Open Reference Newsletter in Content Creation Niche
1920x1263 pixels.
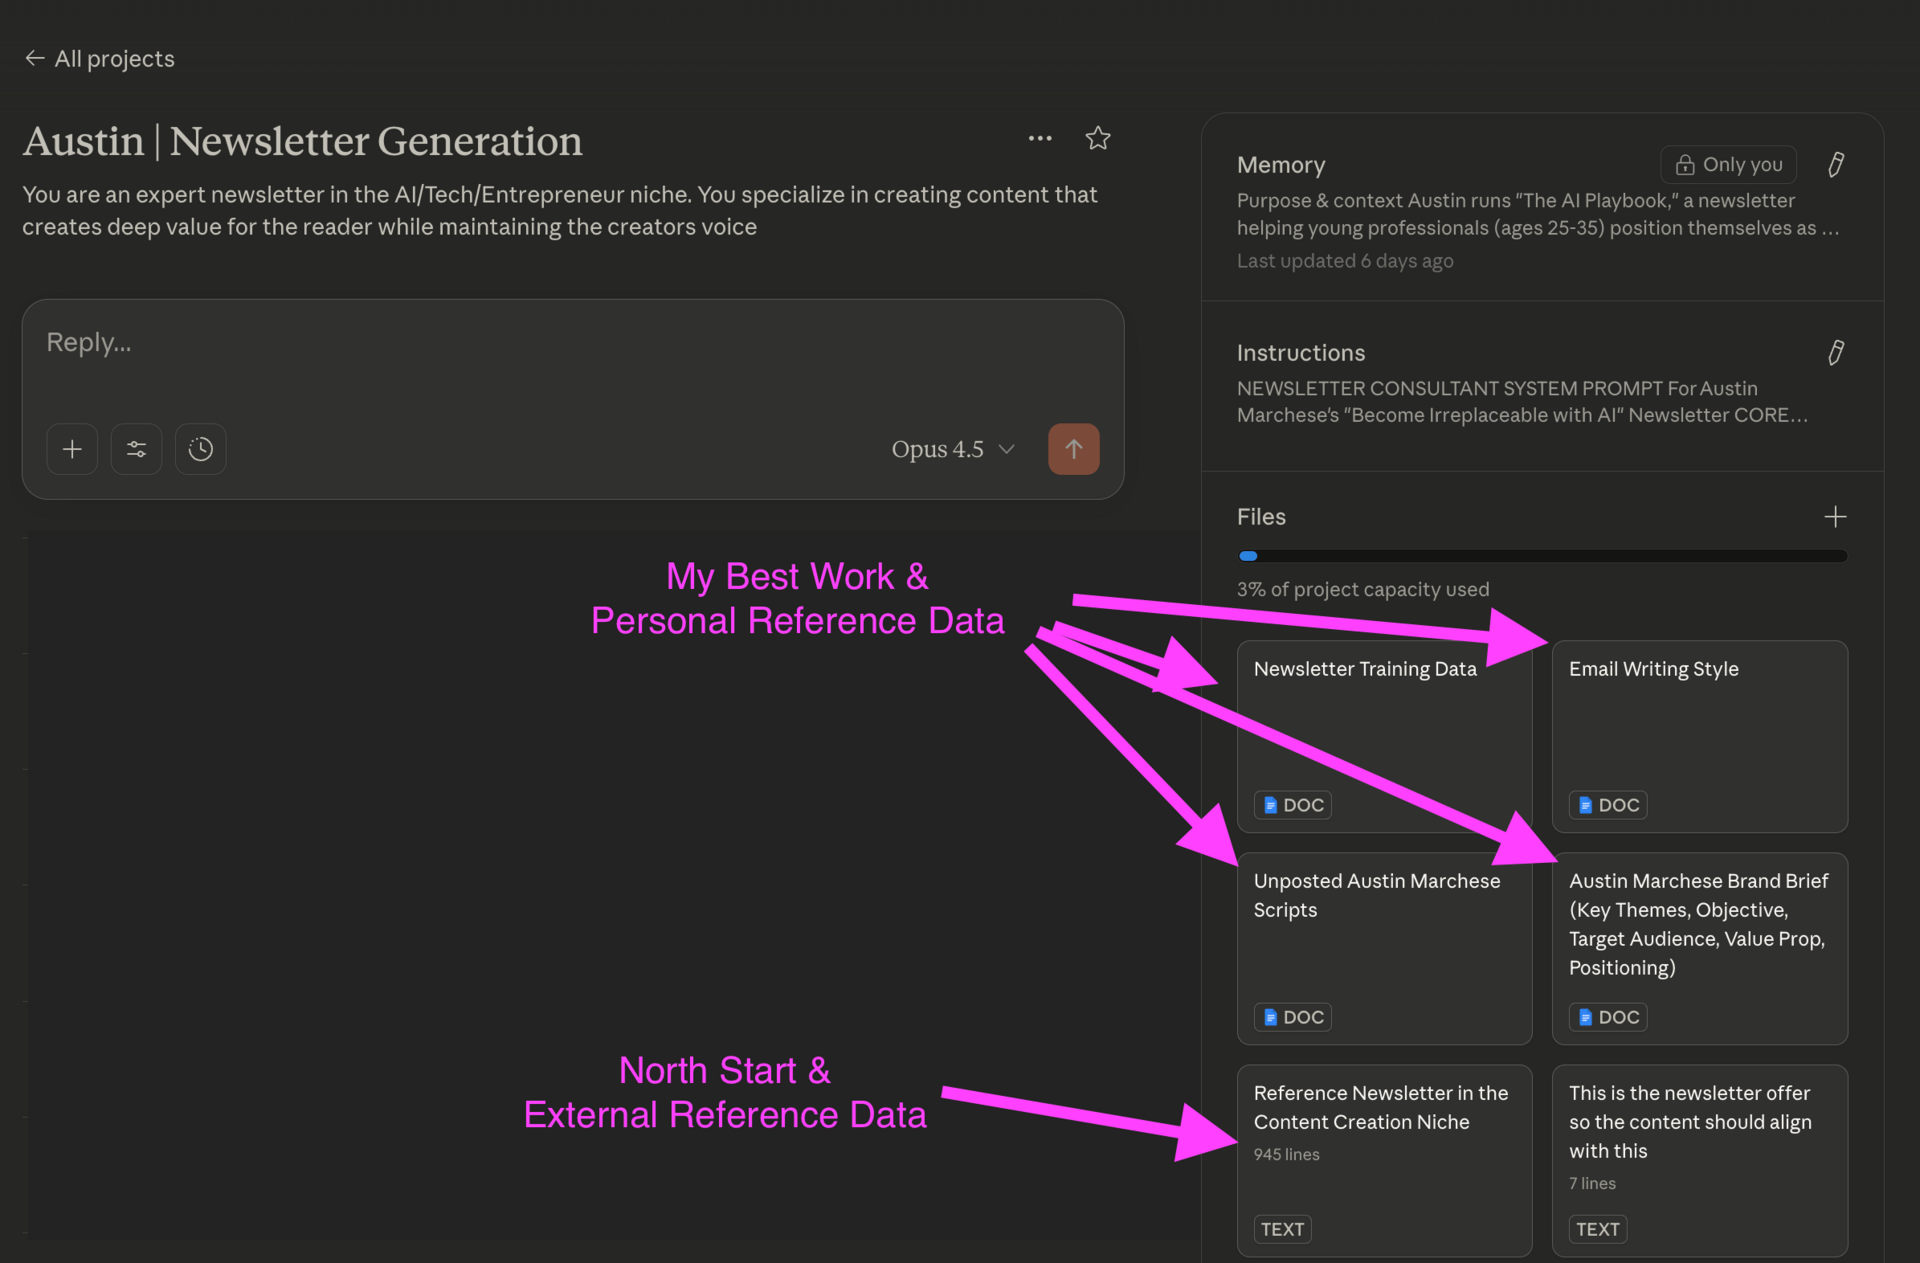pyautogui.click(x=1383, y=1160)
